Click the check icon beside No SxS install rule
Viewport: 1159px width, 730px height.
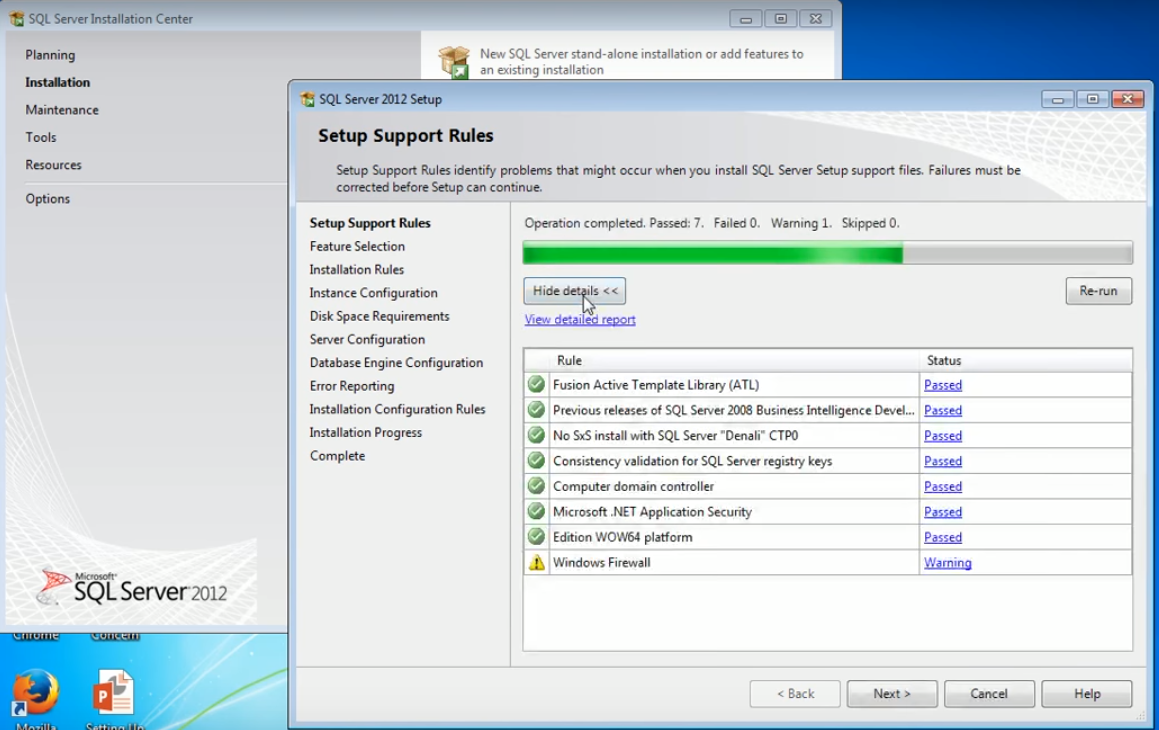[x=537, y=435]
